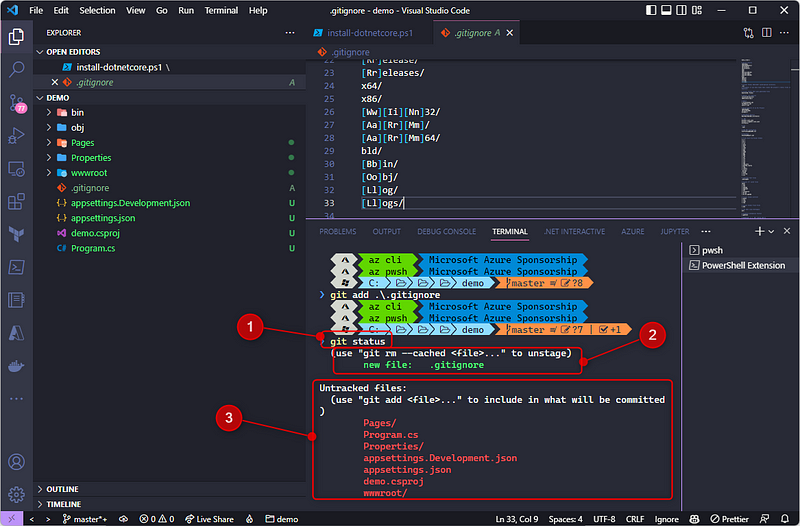Viewport: 800px width, 526px height.
Task: Toggle the primary side bar layout button
Action: [x=653, y=11]
